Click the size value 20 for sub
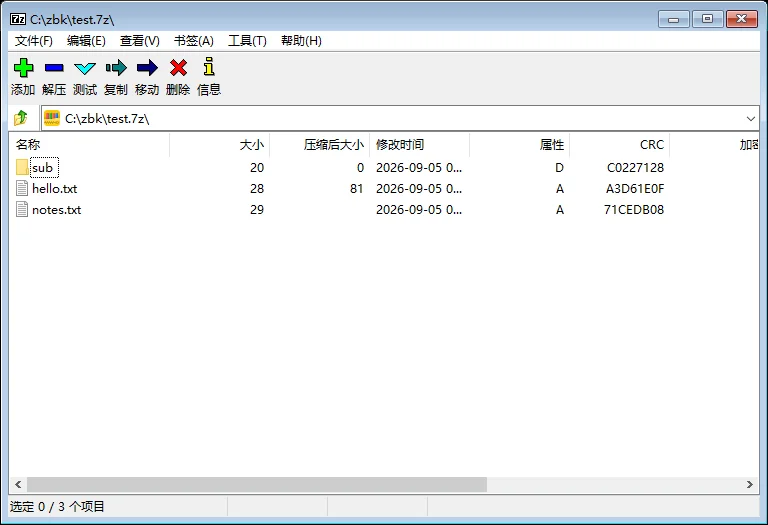The height and width of the screenshot is (525, 768). (257, 167)
